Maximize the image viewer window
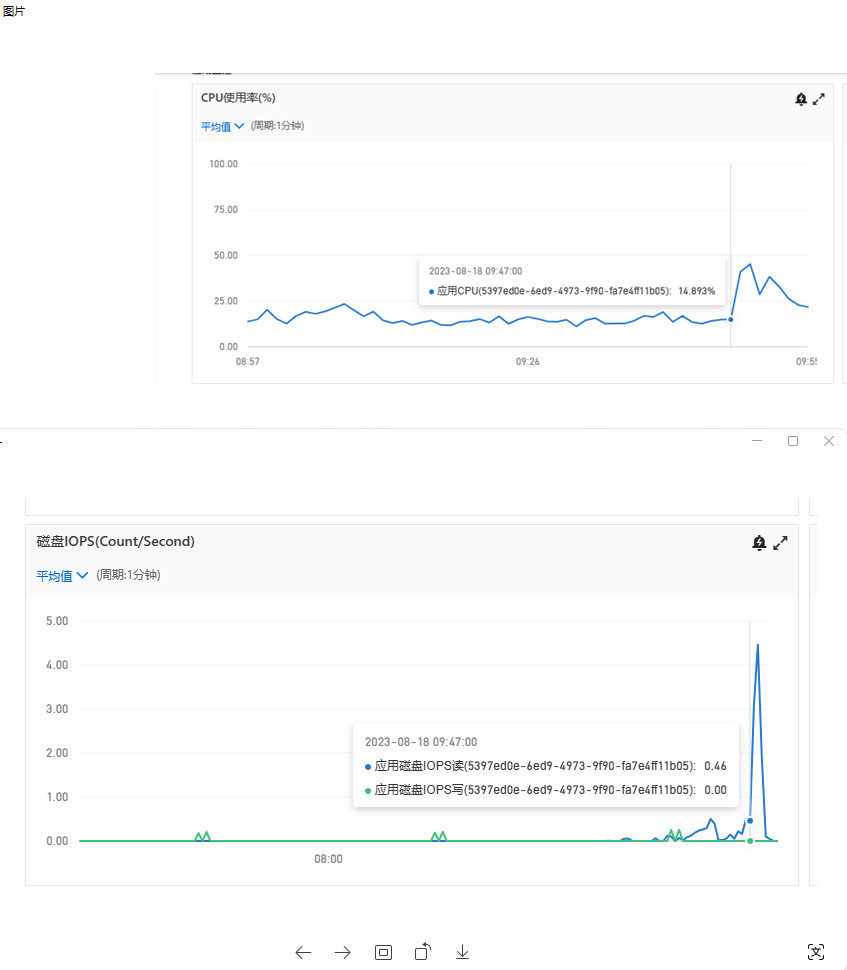Image resolution: width=847 pixels, height=970 pixels. coord(793,441)
